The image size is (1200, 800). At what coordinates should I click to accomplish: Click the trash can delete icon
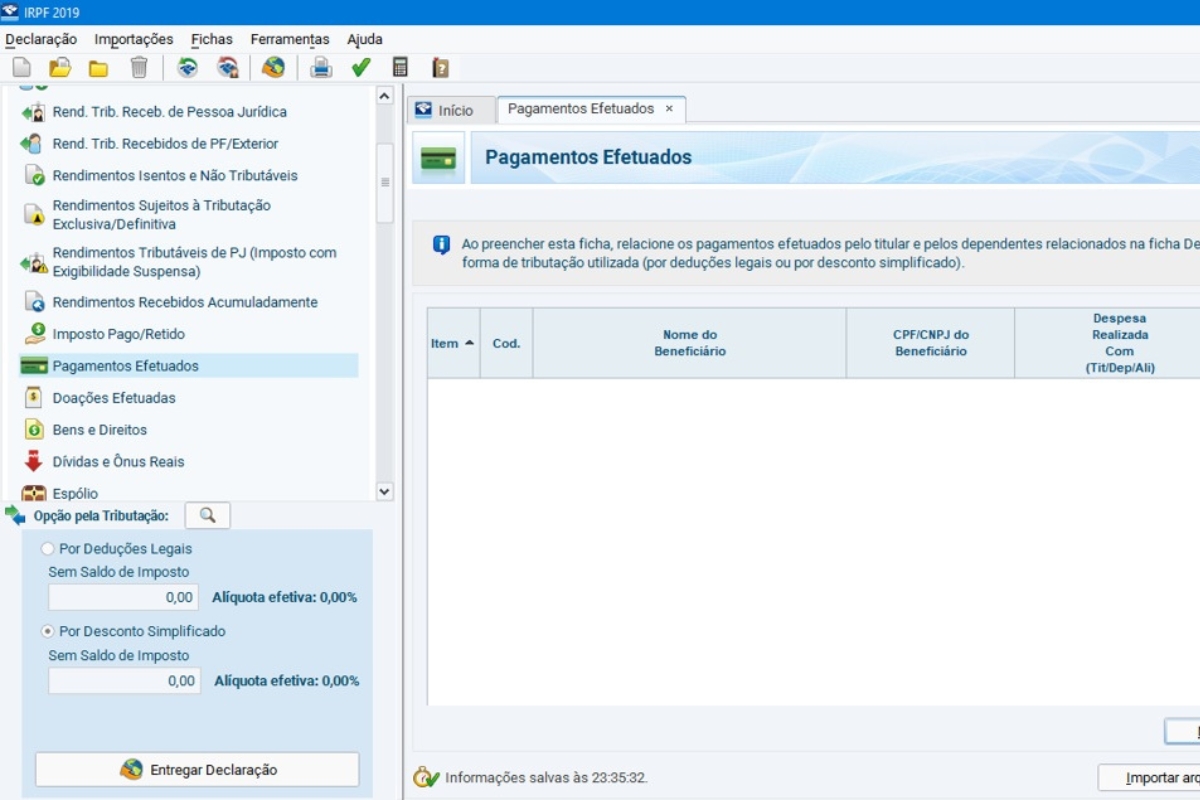139,68
